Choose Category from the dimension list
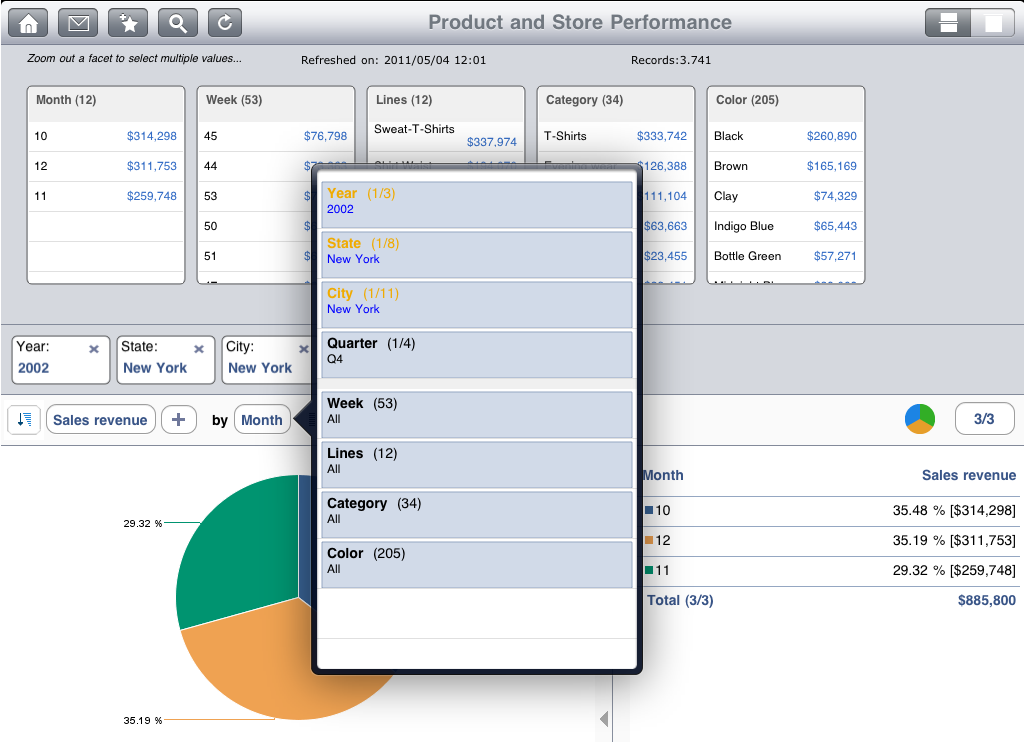Viewport: 1024px width, 742px height. point(476,515)
